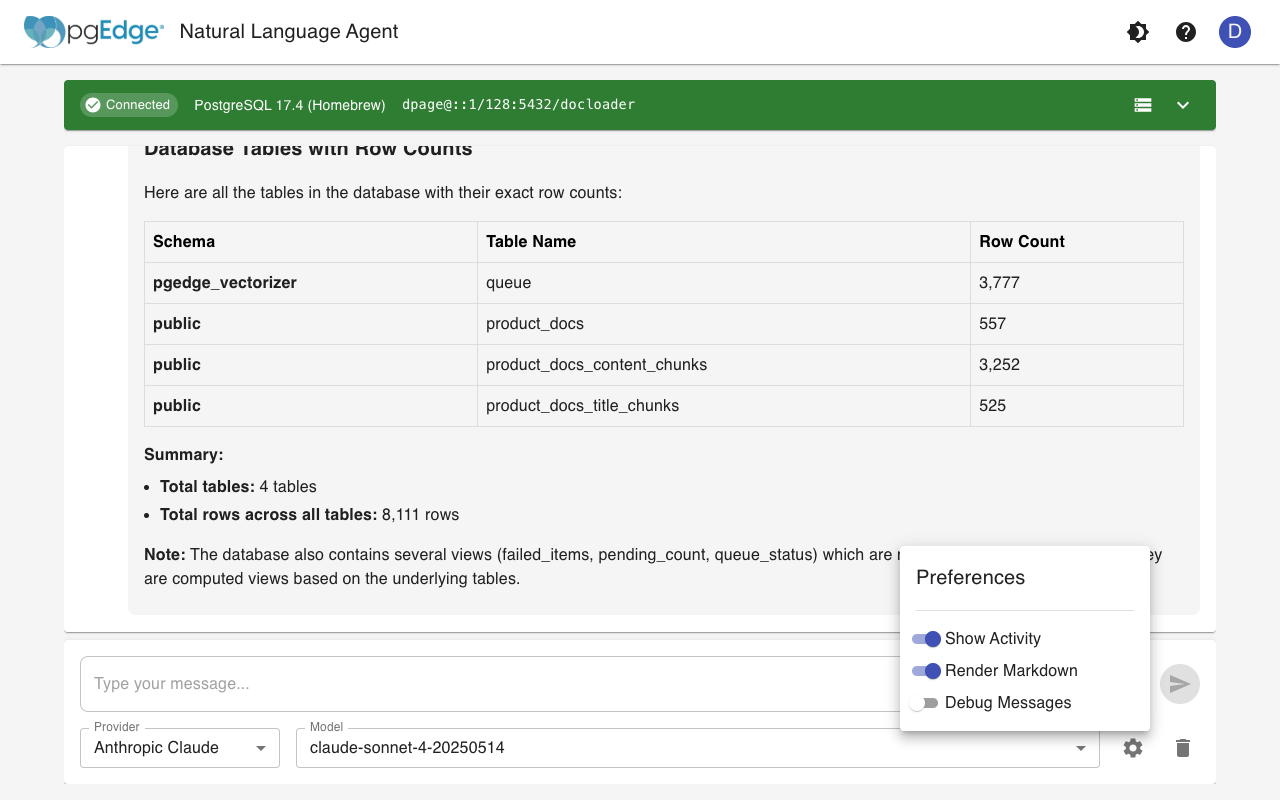Click the product_docs_content_chunks table cell

pyautogui.click(x=596, y=365)
